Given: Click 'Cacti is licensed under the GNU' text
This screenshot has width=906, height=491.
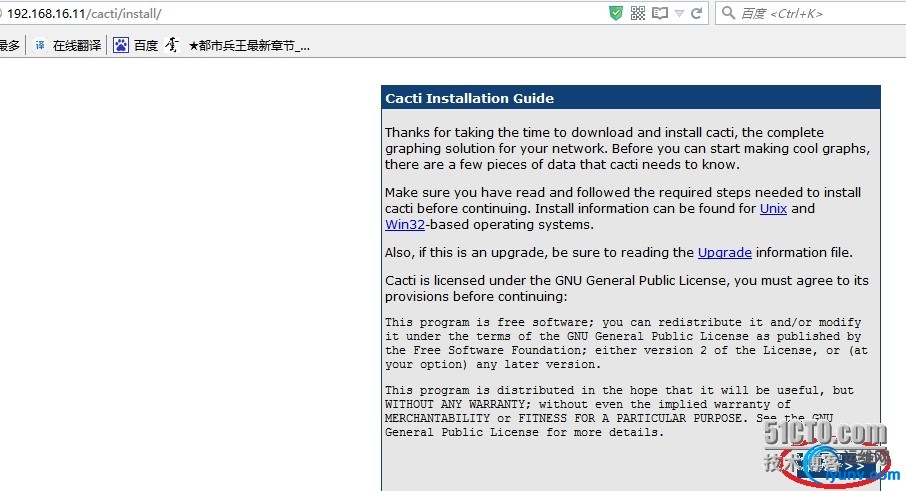Looking at the screenshot, I should tap(627, 288).
